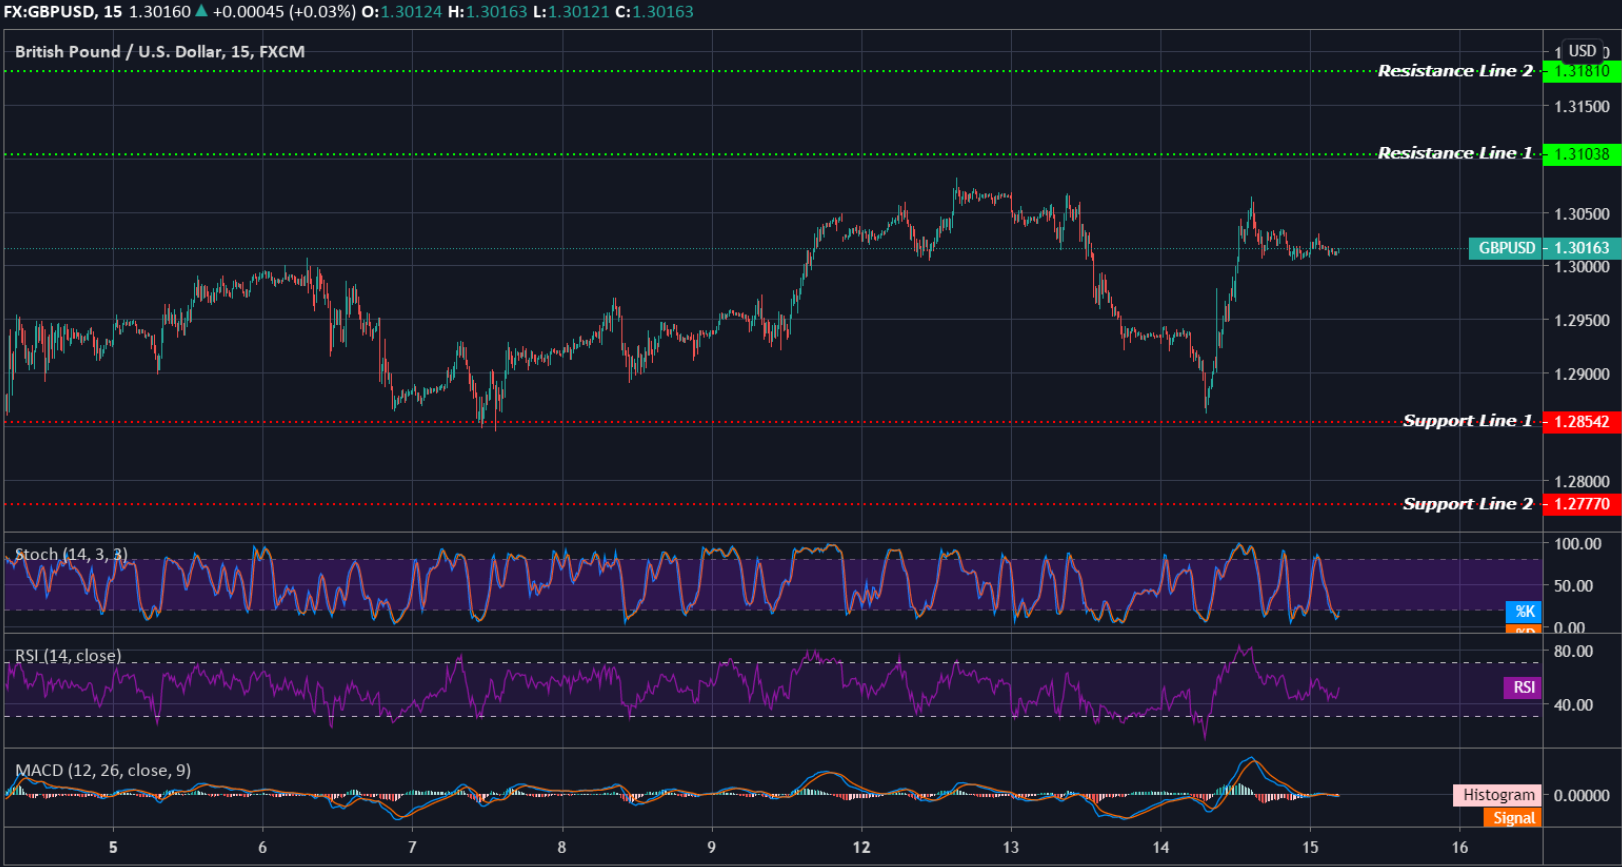1622x867 pixels.
Task: Click the C:1.30163 close price value
Action: 654,12
